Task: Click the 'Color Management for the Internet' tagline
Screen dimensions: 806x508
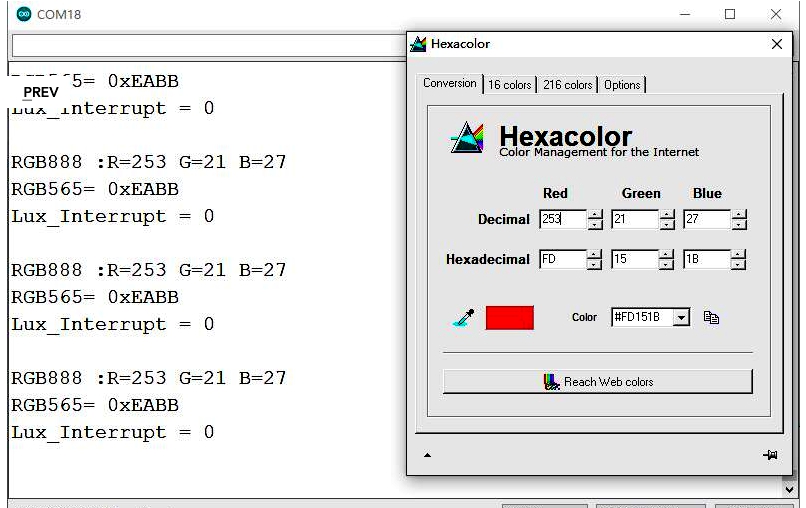Action: pos(599,152)
